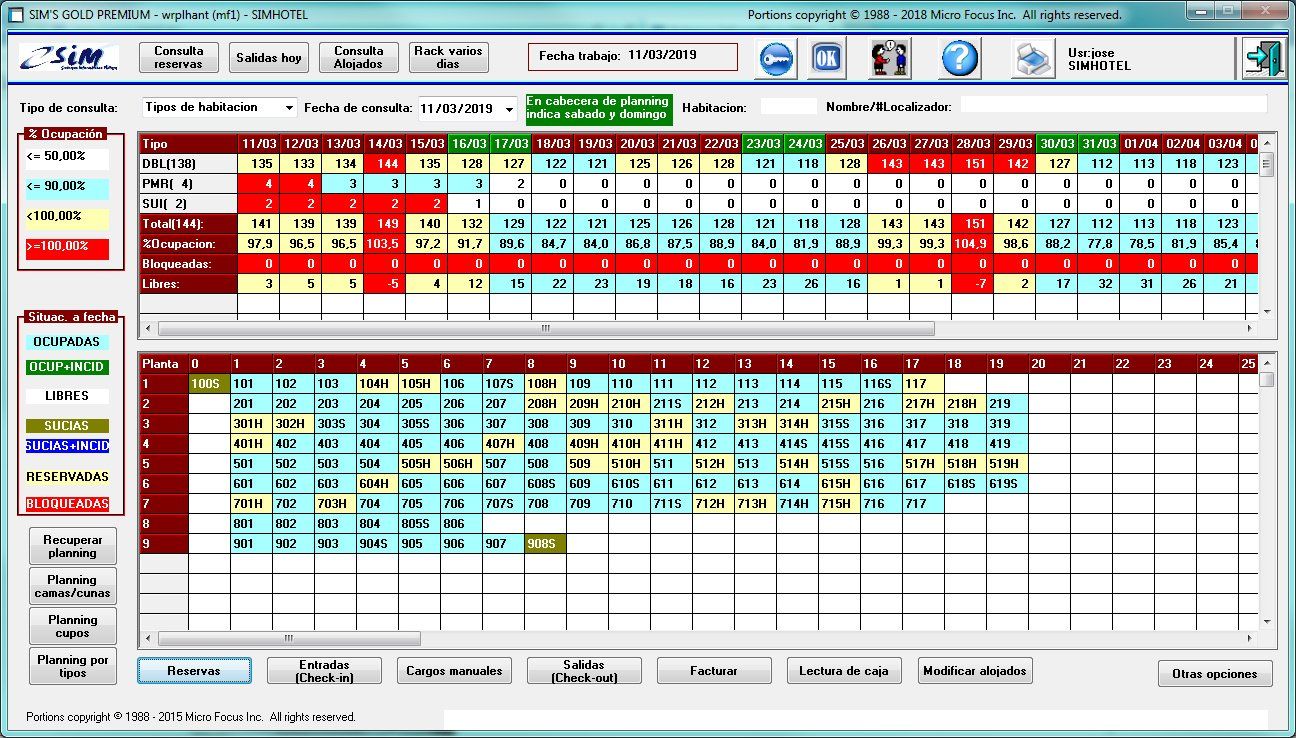Viewport: 1296px width, 738px height.
Task: Click the 28/03 date column header
Action: [973, 144]
